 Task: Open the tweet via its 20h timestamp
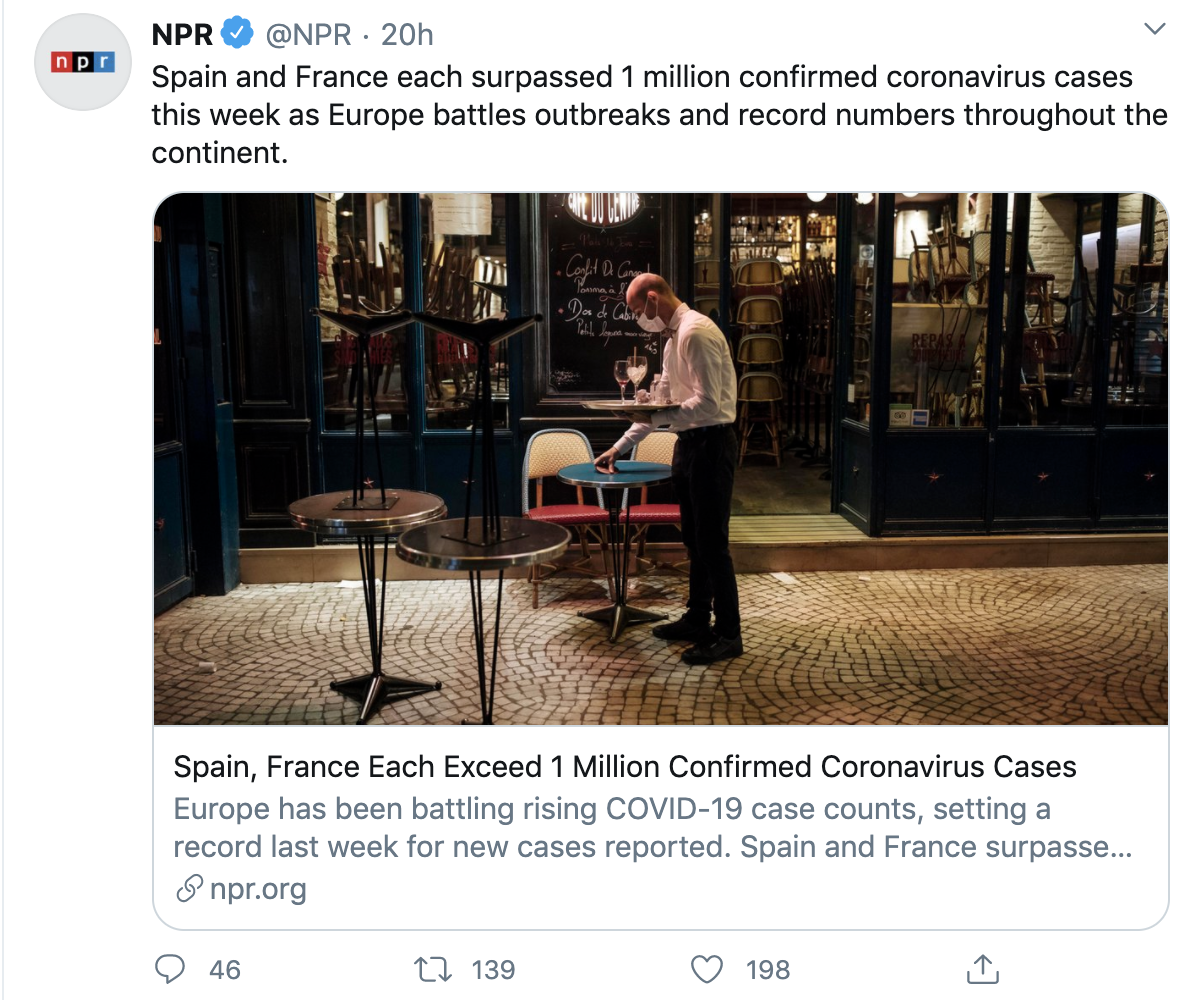[407, 35]
